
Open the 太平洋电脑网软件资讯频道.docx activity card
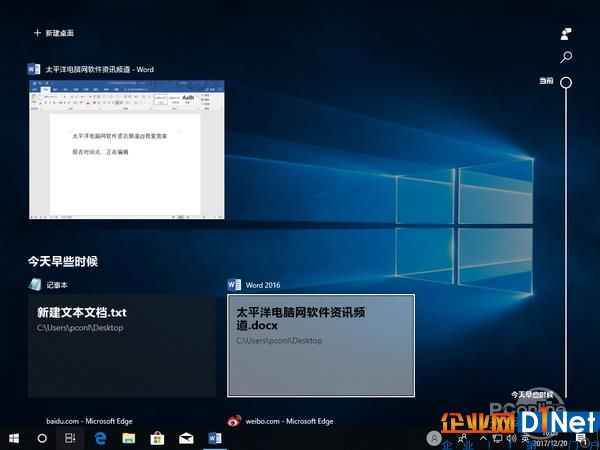coord(321,346)
